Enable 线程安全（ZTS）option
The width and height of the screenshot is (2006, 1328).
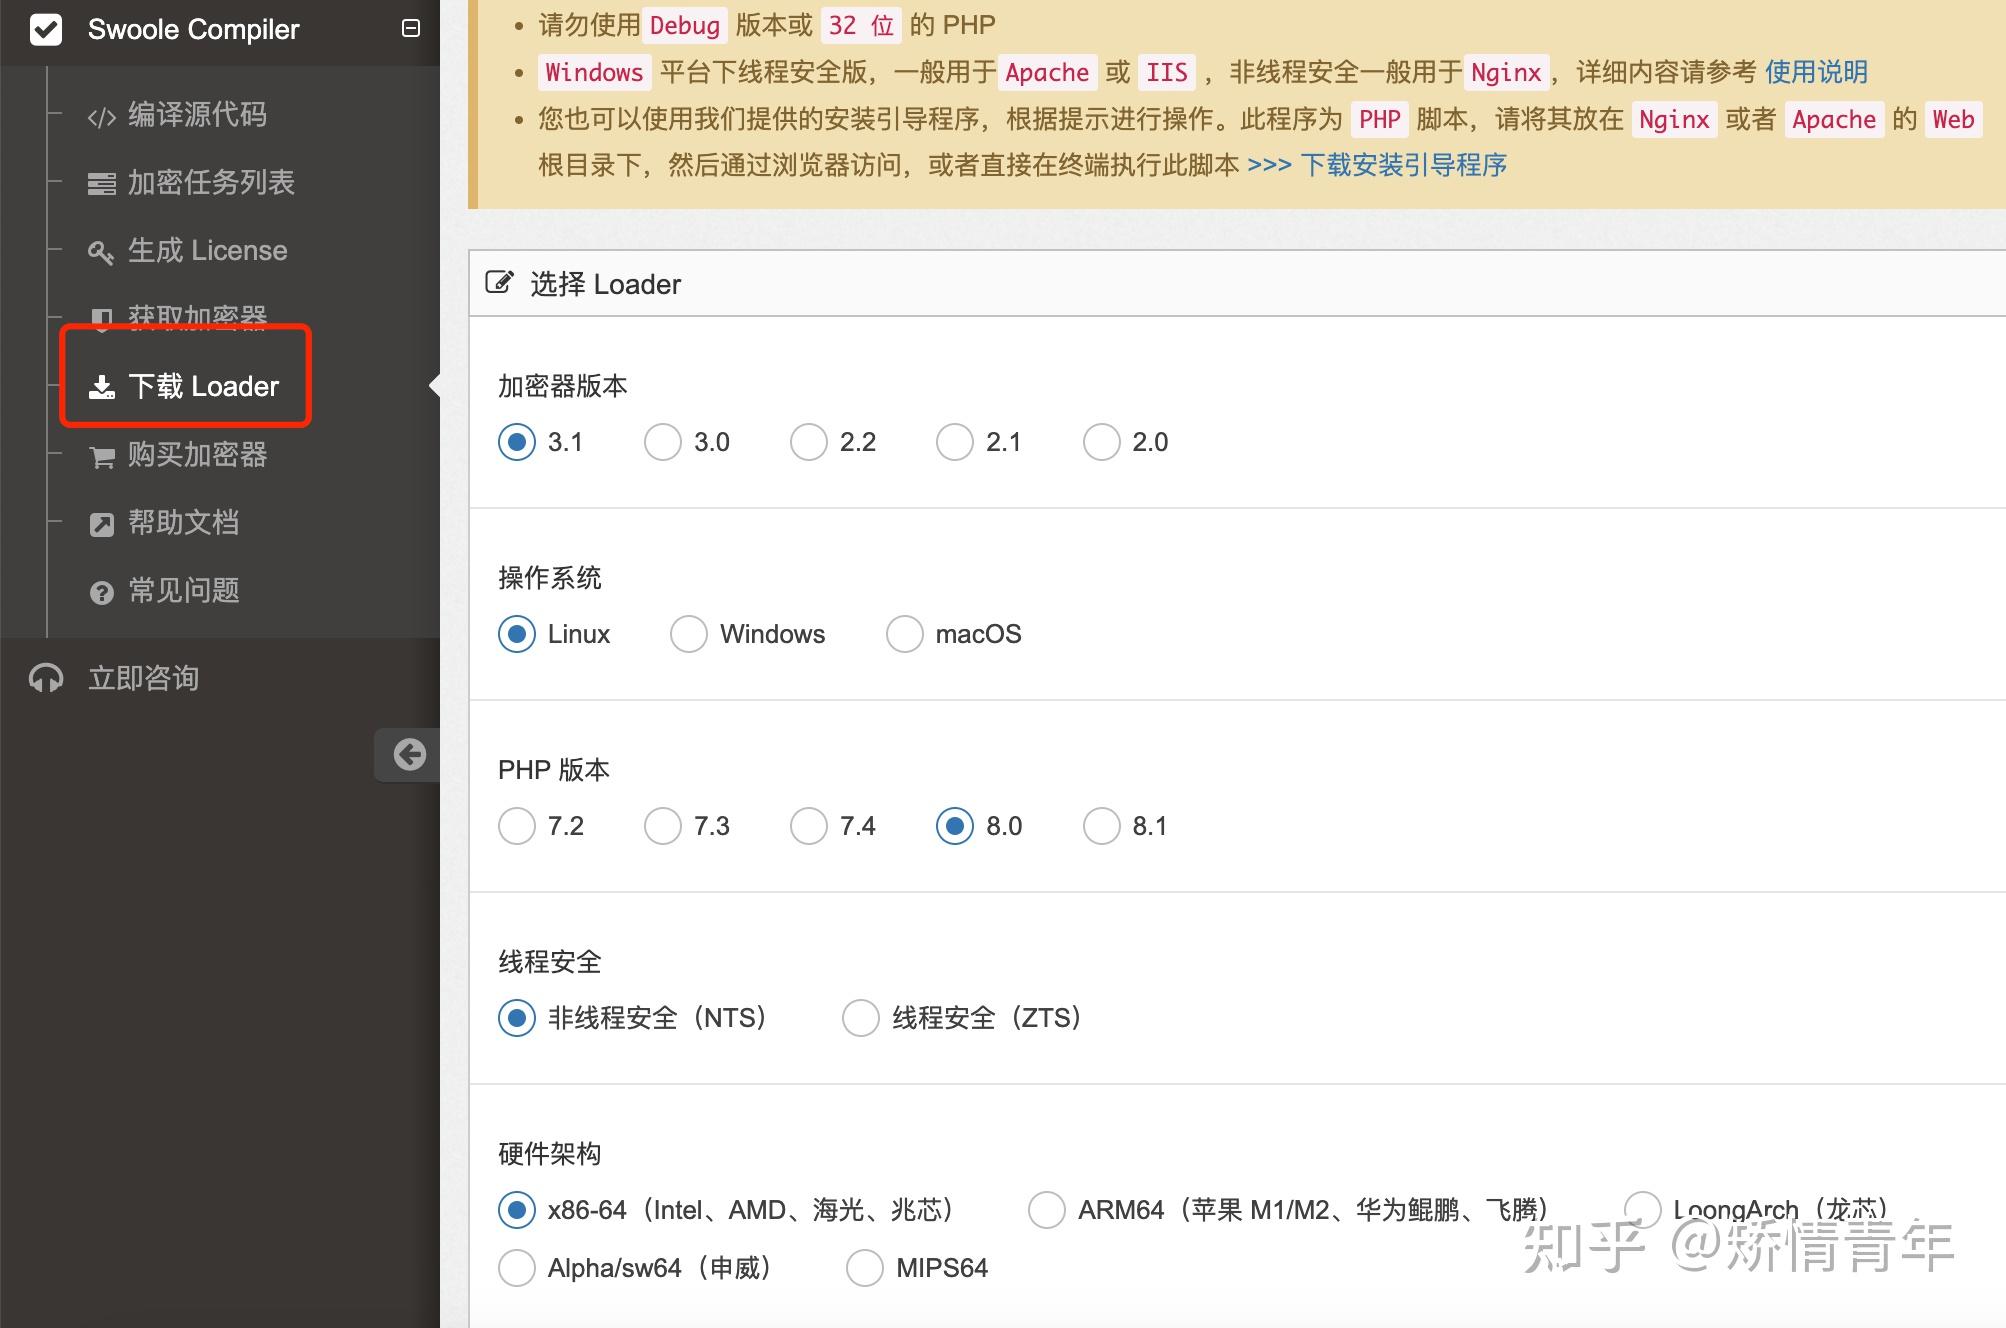860,1017
